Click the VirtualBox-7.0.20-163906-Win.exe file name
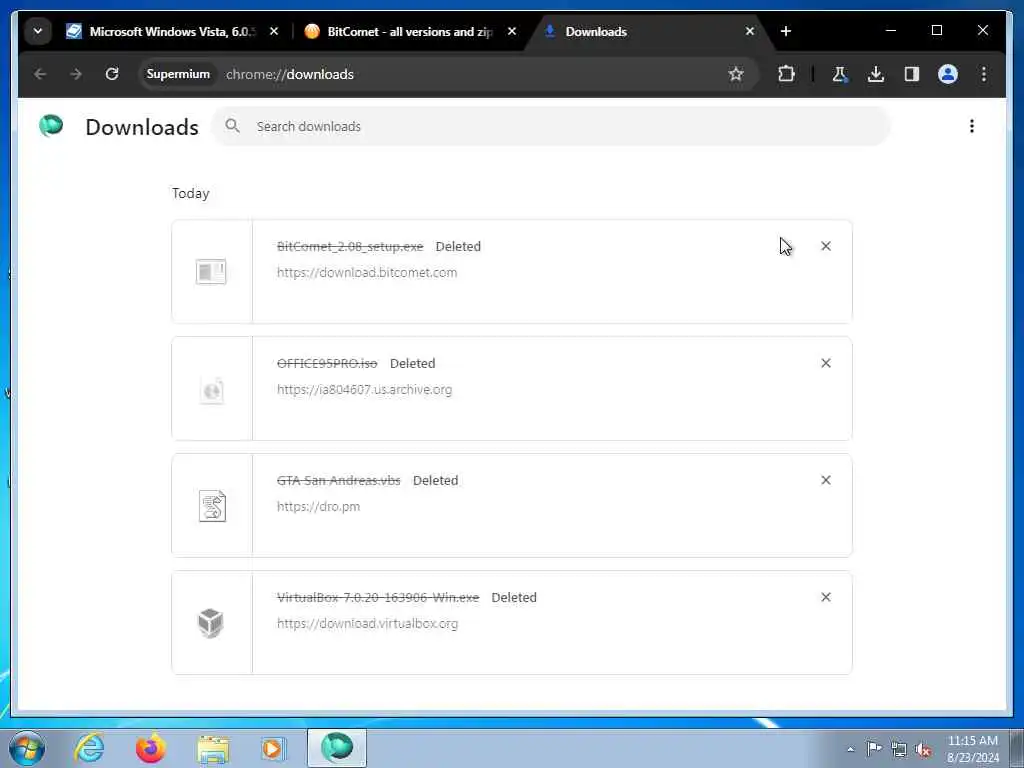This screenshot has height=768, width=1024. click(378, 597)
